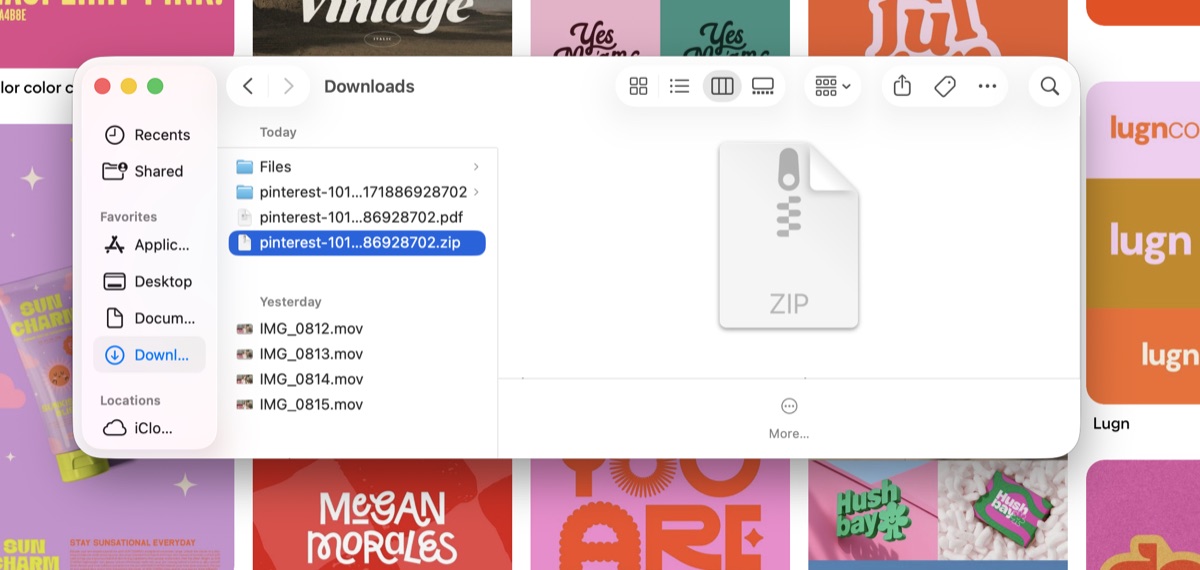Click the IMG_0812.mov video thumbnail icon
The width and height of the screenshot is (1200, 570).
click(245, 329)
